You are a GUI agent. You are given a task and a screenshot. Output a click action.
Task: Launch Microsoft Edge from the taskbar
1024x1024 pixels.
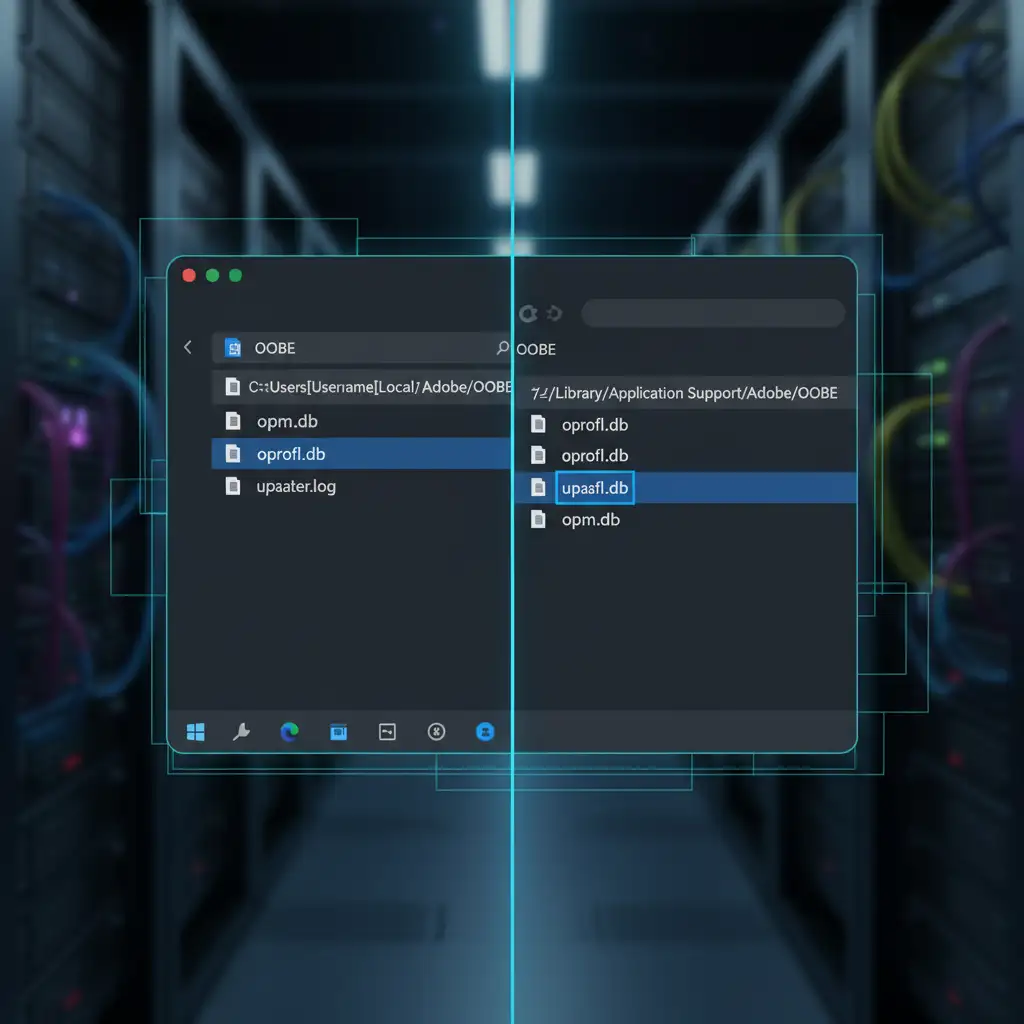coord(290,732)
